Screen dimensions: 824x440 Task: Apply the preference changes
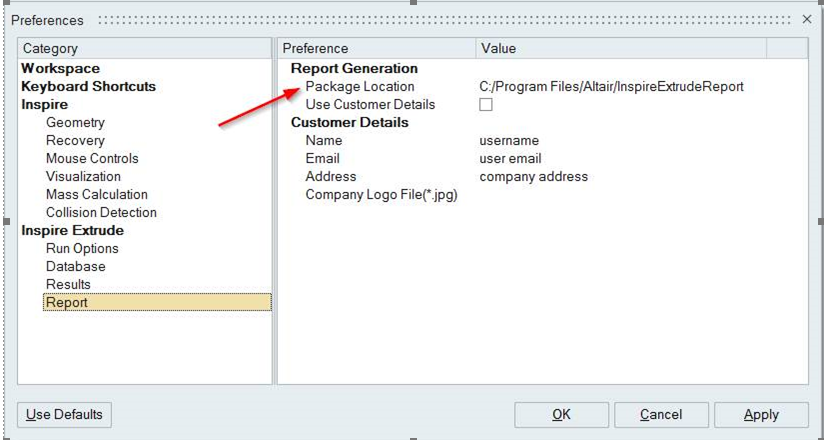pos(761,415)
